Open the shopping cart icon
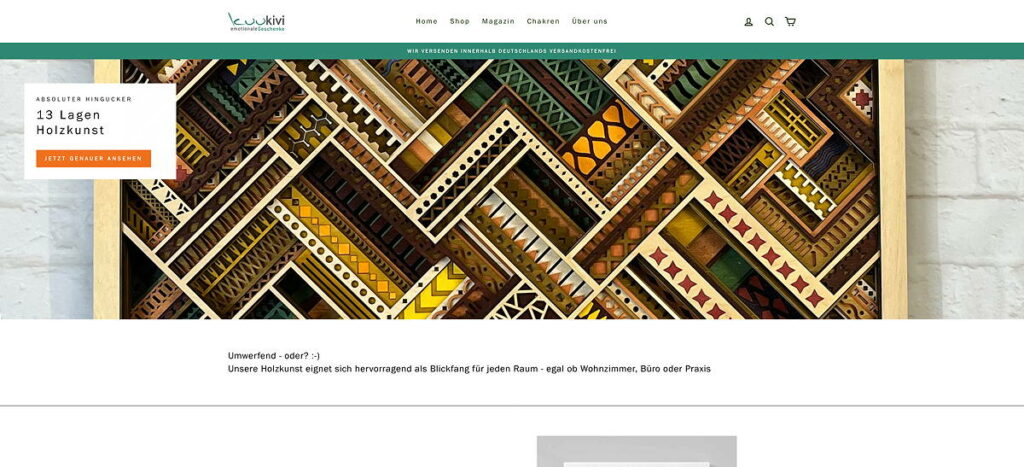 [790, 22]
